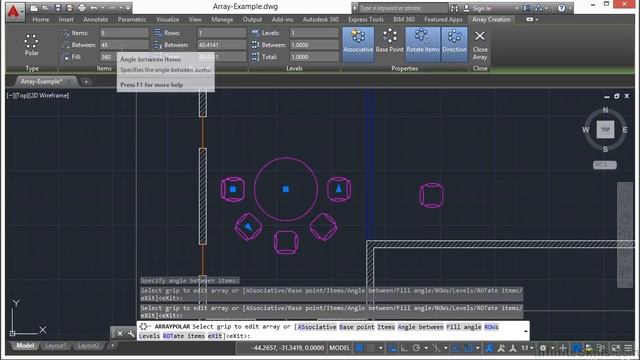Expand the quick access toolbar customize dropdown
The width and height of the screenshot is (640, 360).
pos(128,8)
